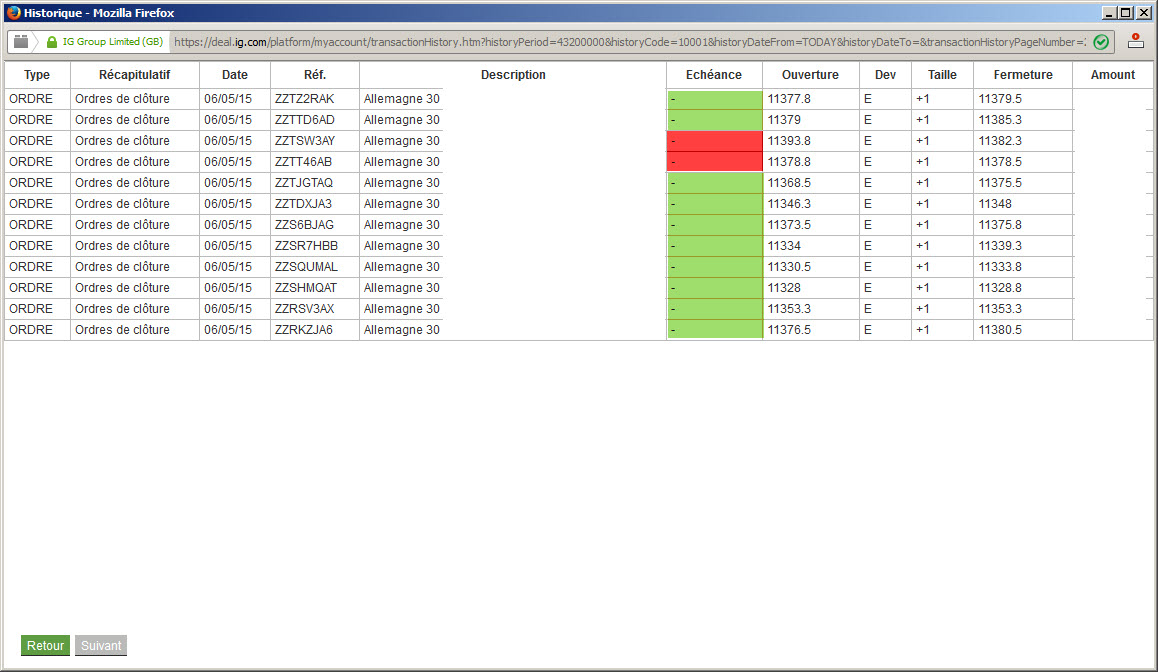Click opening price 11334

[x=784, y=246]
